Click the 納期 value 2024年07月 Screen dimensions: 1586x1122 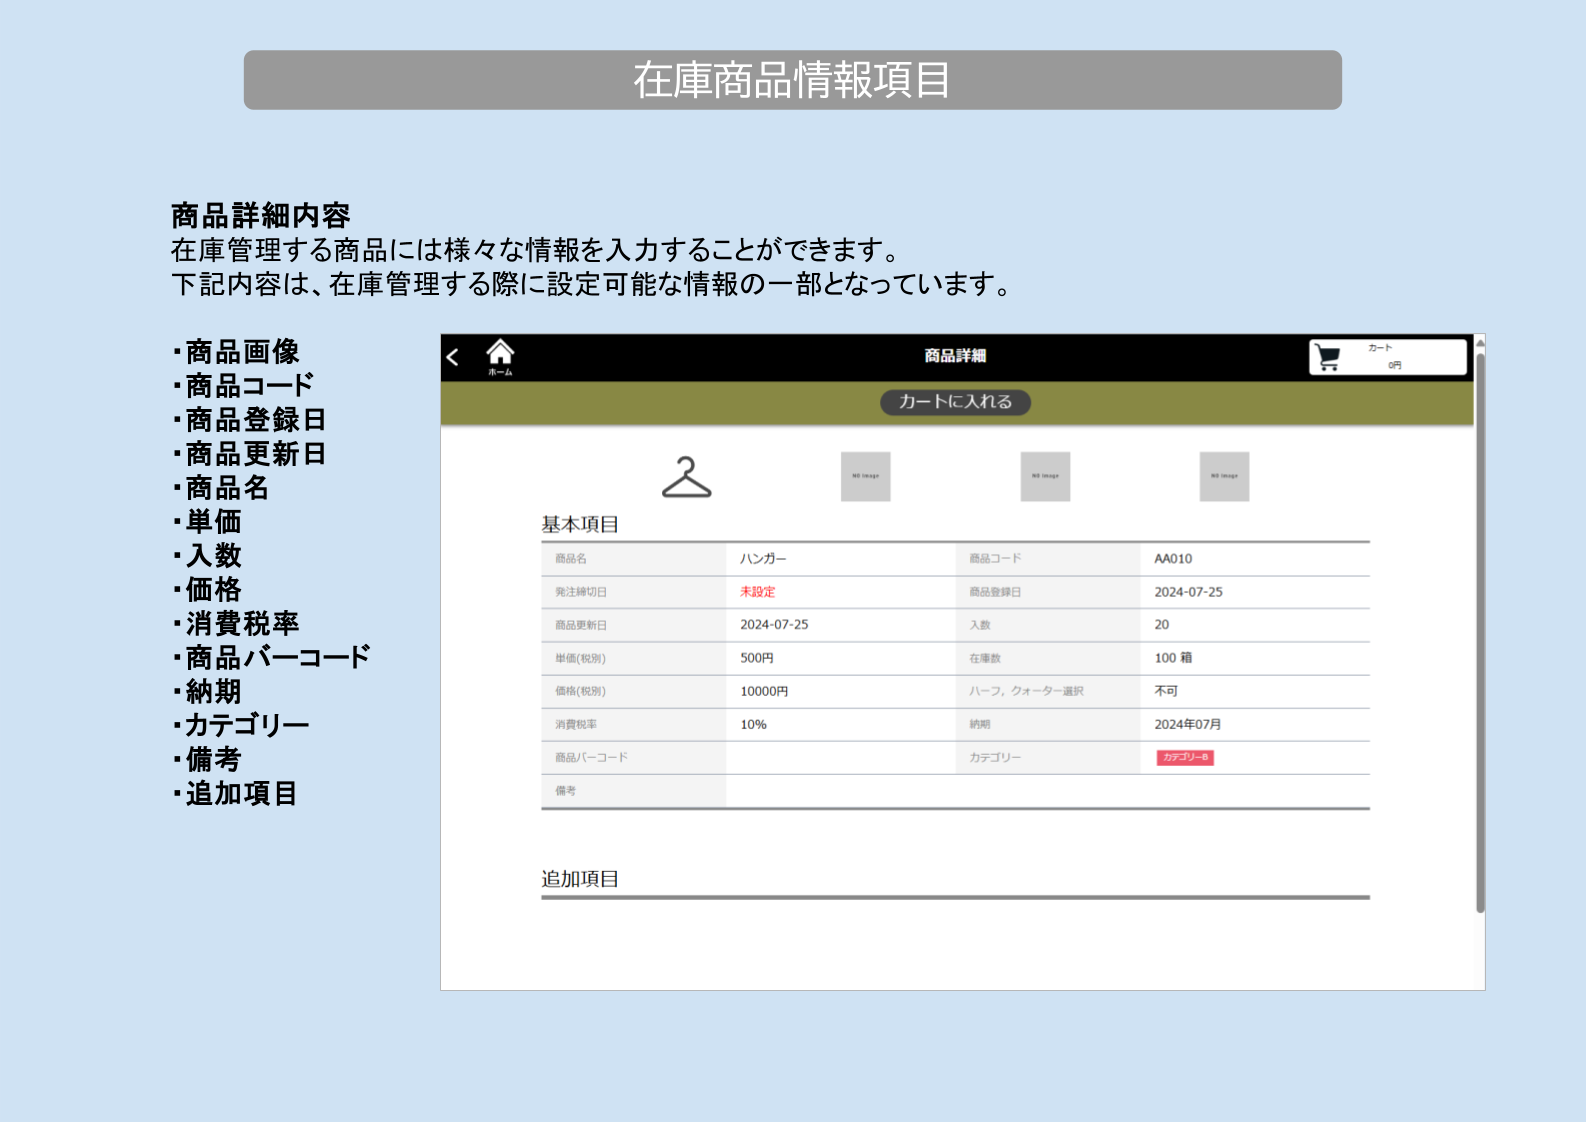pos(1187,725)
